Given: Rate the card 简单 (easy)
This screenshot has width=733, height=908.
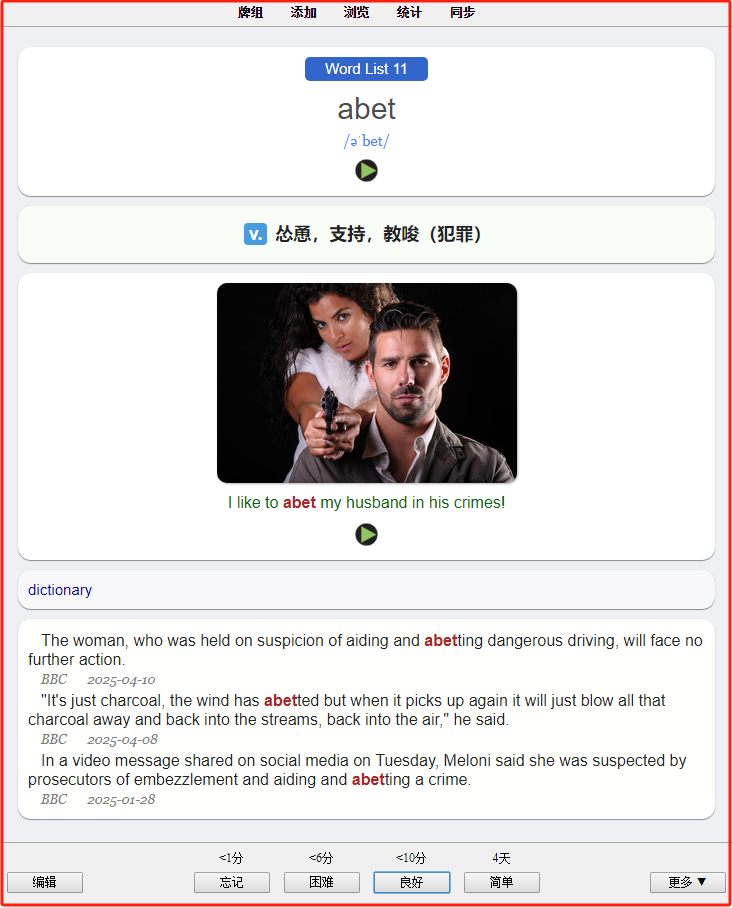Looking at the screenshot, I should point(501,883).
